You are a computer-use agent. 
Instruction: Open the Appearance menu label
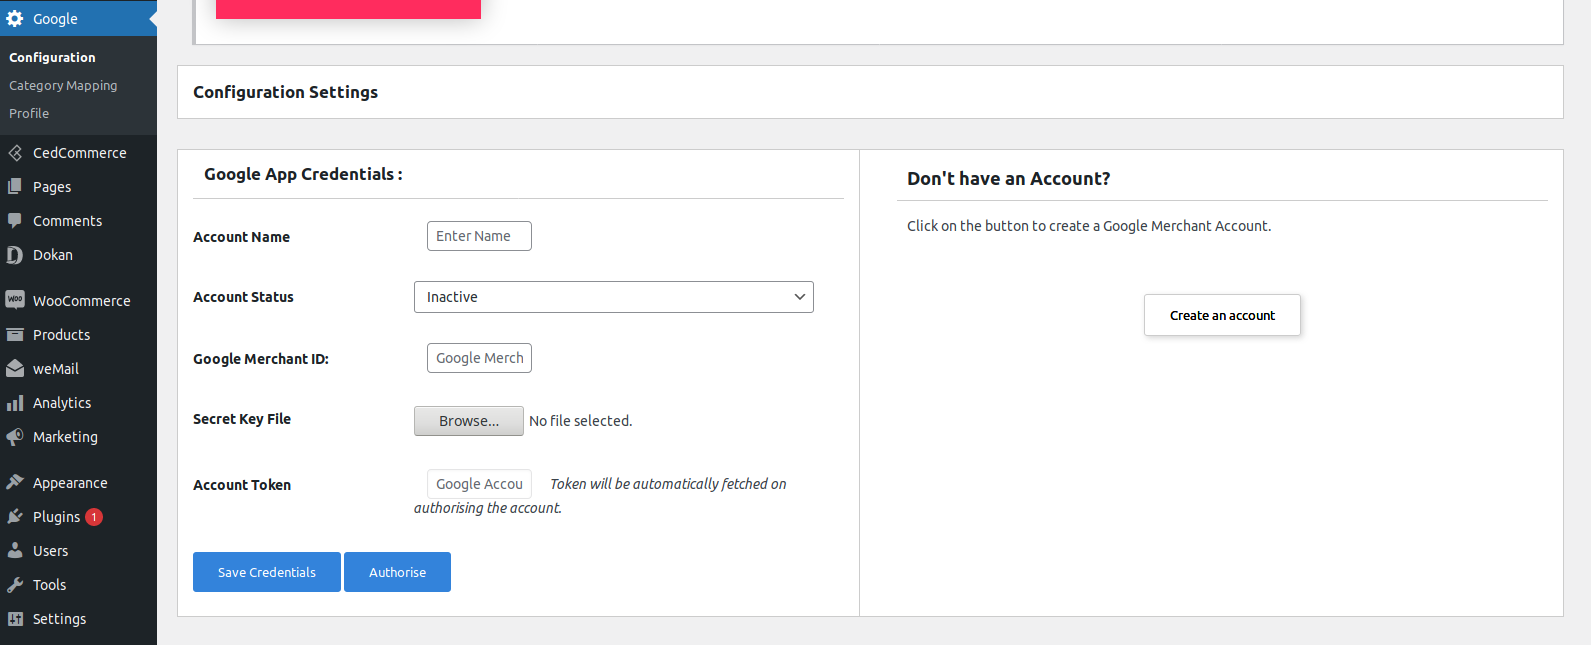click(x=70, y=483)
